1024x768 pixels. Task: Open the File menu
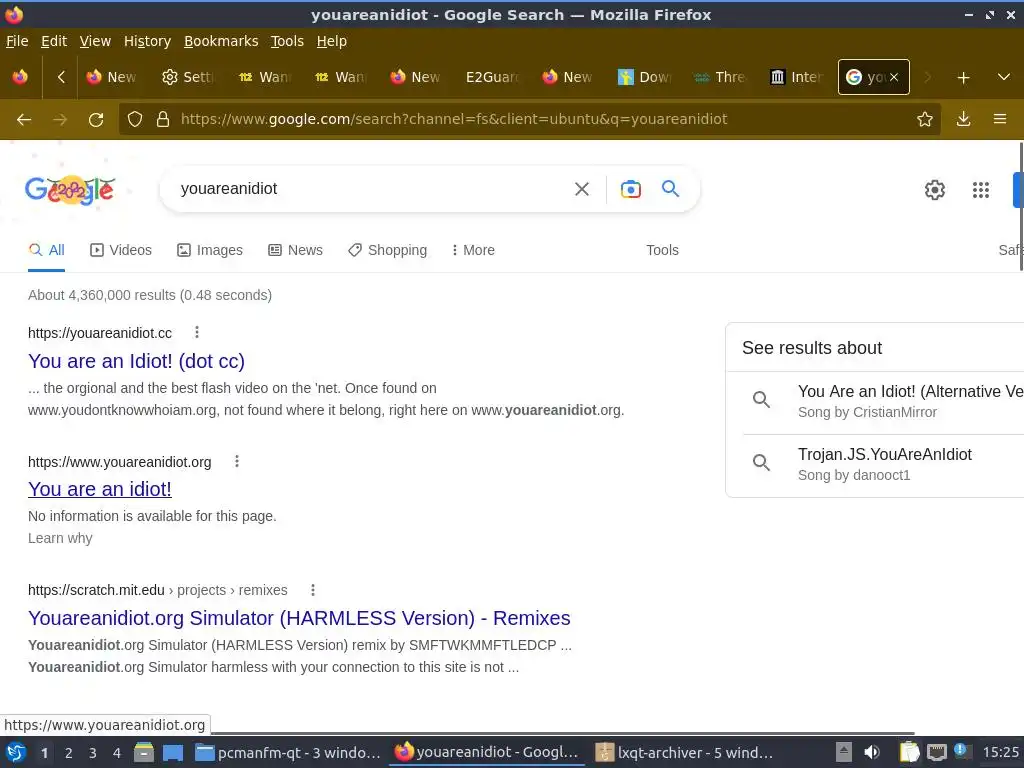17,41
